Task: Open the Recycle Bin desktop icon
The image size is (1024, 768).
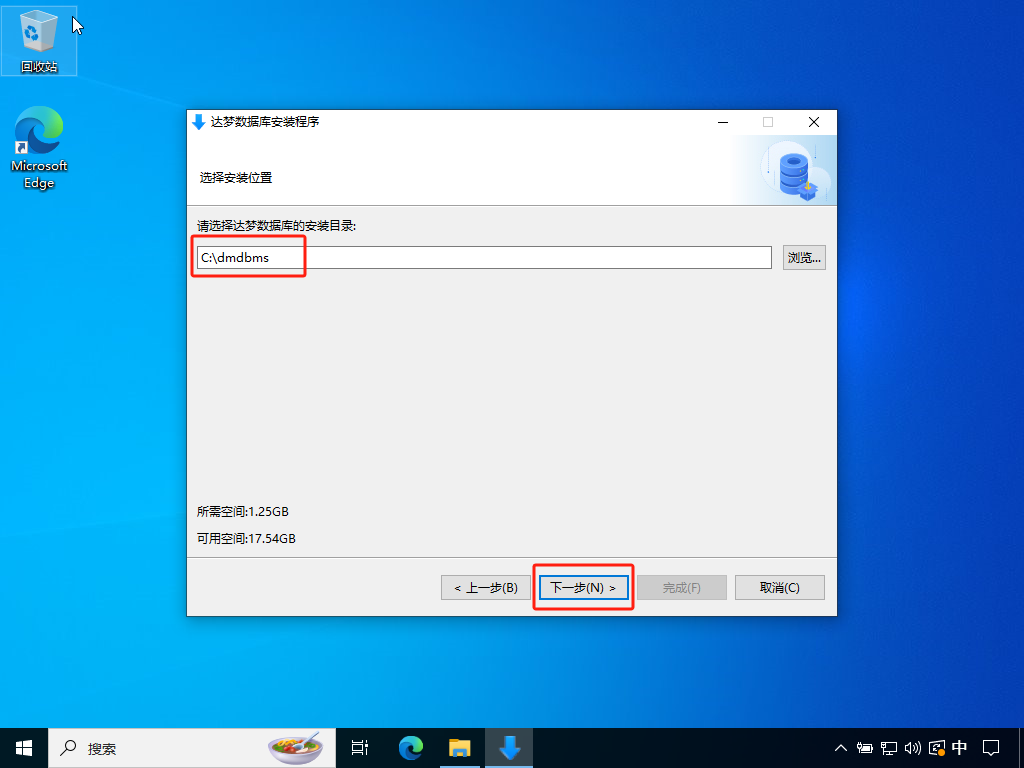Action: click(39, 40)
